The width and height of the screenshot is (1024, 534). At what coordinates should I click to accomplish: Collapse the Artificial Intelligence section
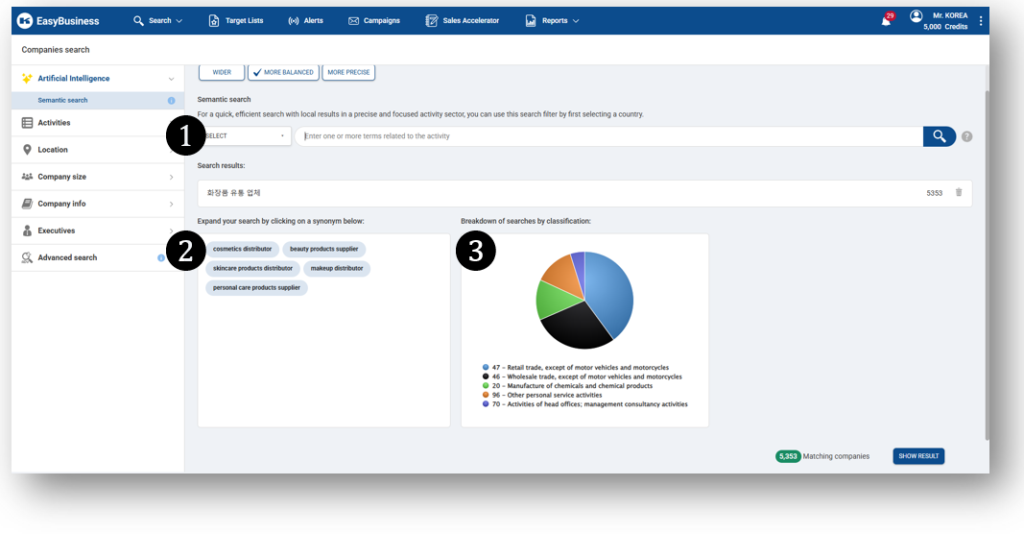(x=171, y=78)
